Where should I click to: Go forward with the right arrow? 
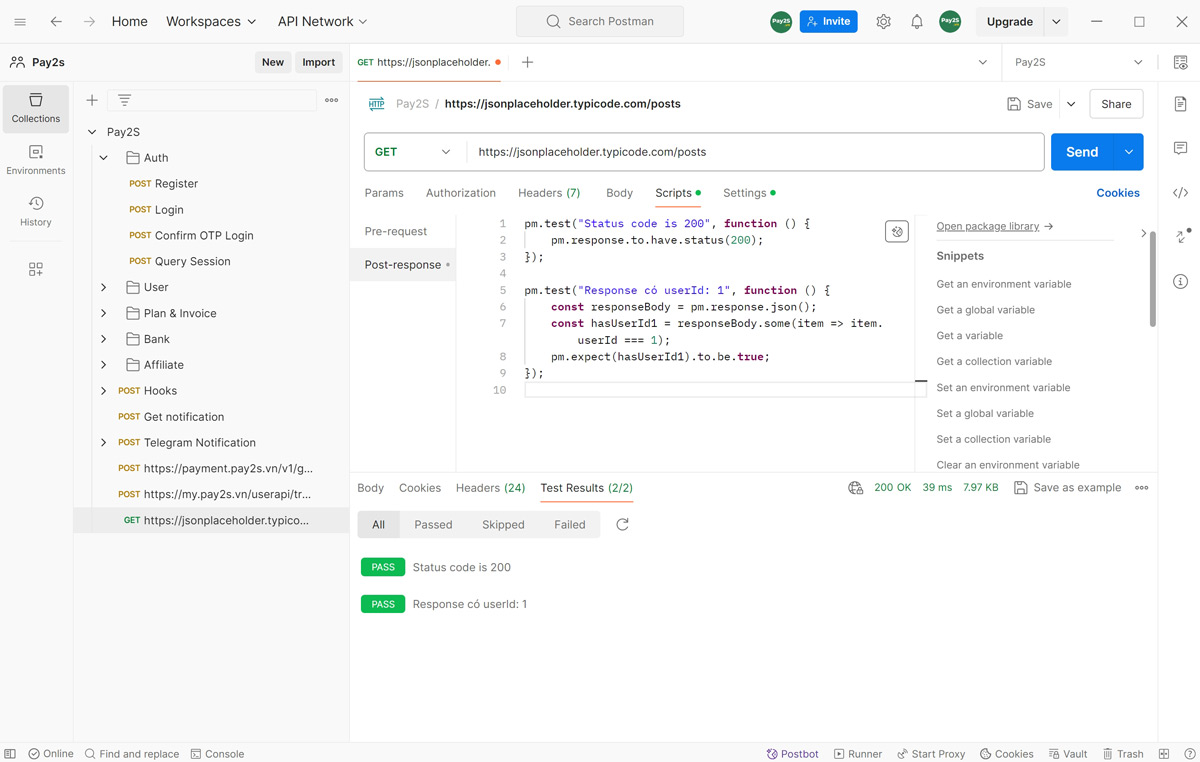90,21
